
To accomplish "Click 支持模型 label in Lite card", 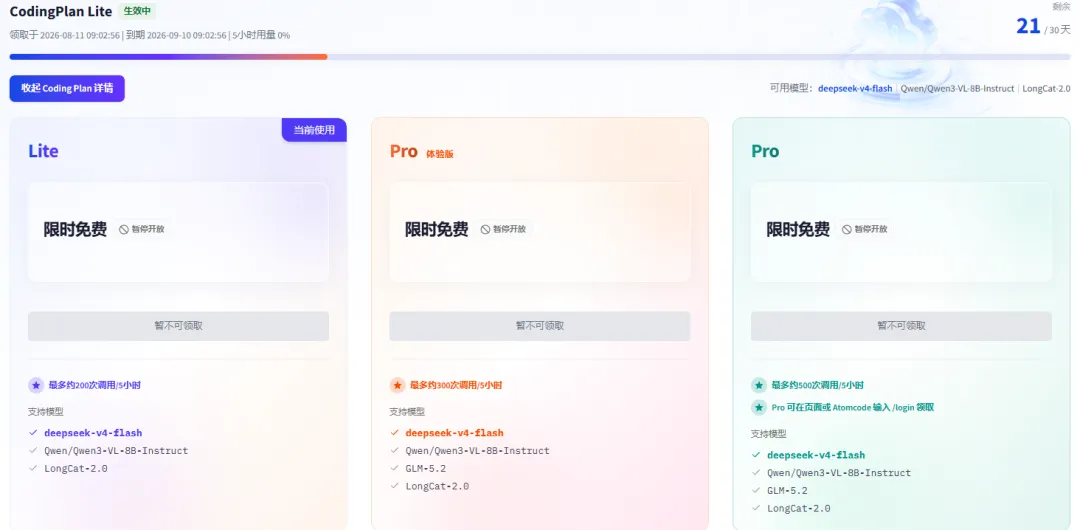I will (x=45, y=411).
